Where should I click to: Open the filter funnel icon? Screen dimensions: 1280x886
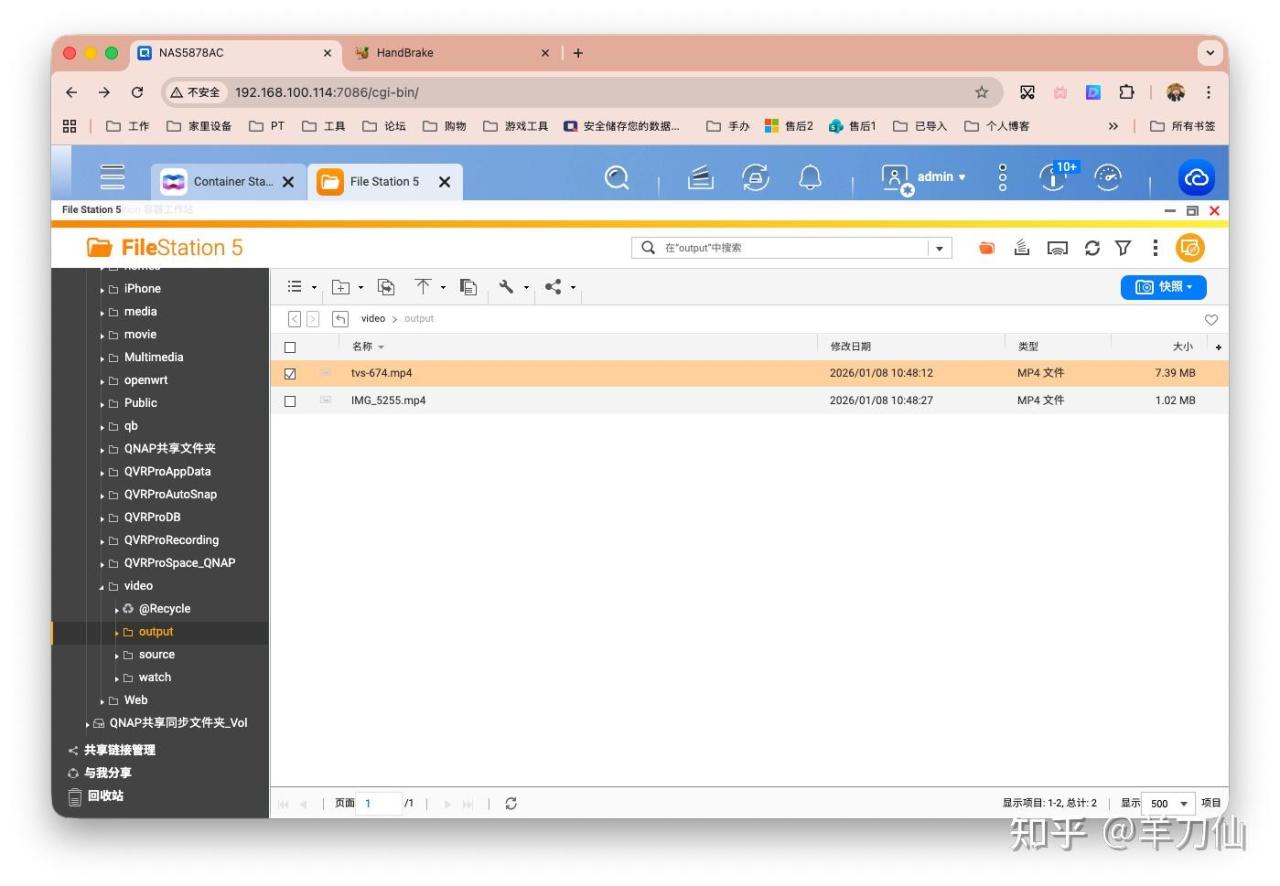click(1123, 248)
